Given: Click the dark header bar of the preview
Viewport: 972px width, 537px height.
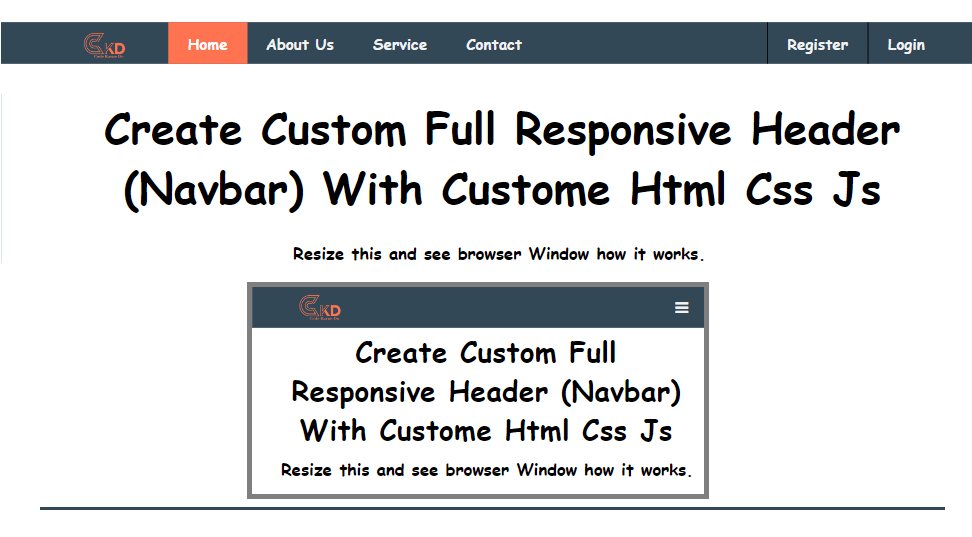Looking at the screenshot, I should pos(500,308).
